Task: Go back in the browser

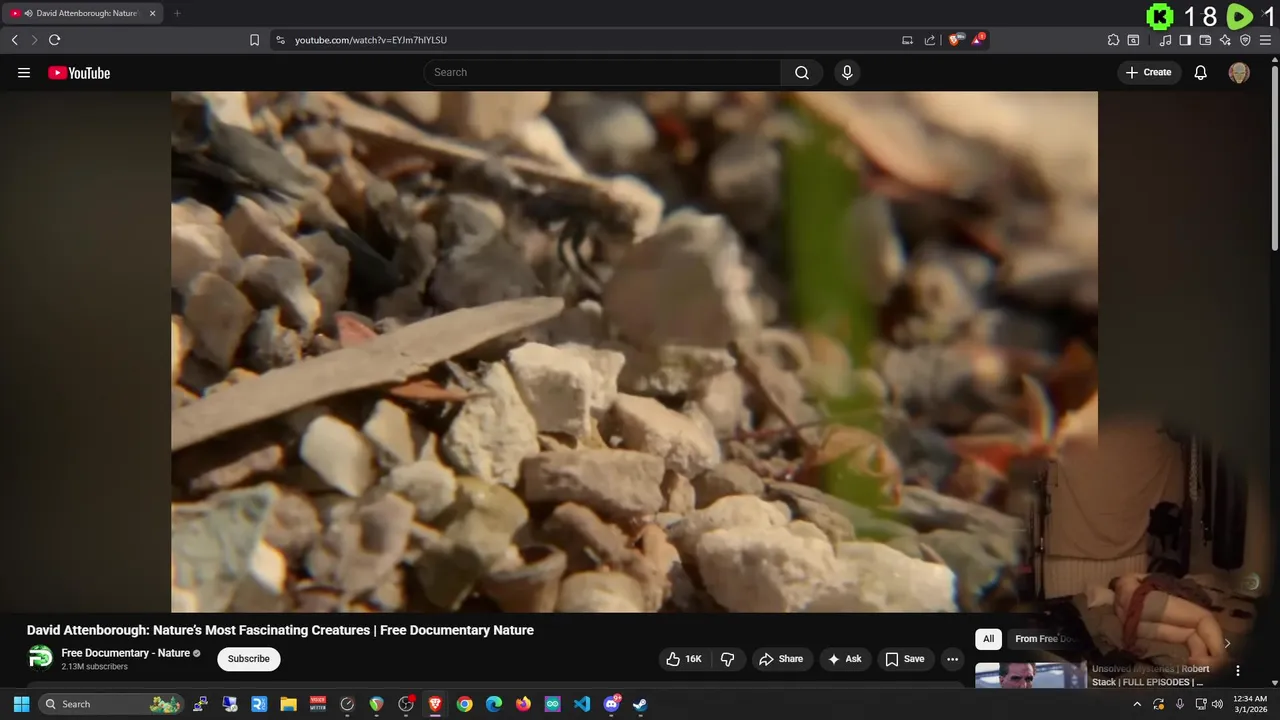Action: coord(14,40)
